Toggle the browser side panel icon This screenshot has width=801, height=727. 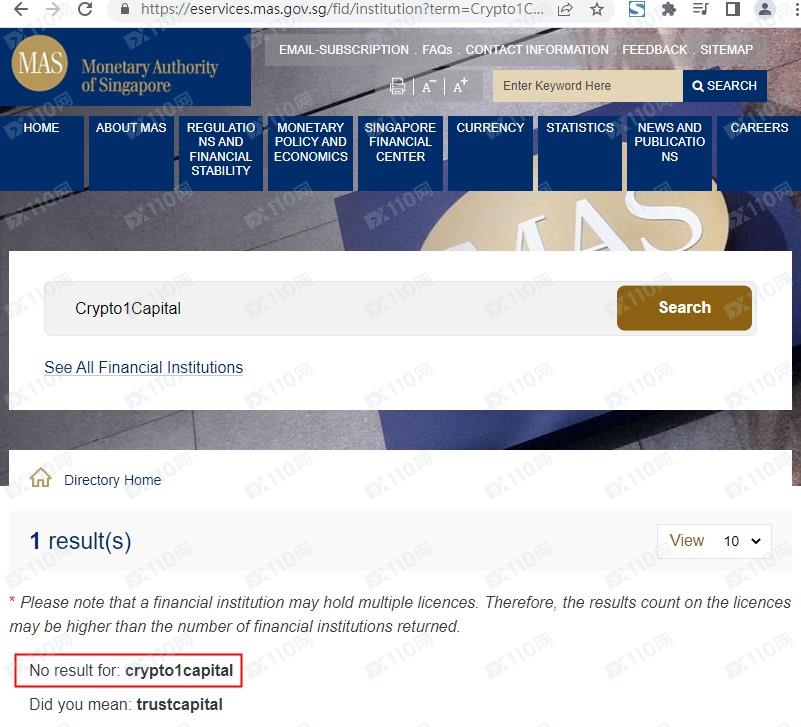pos(732,9)
